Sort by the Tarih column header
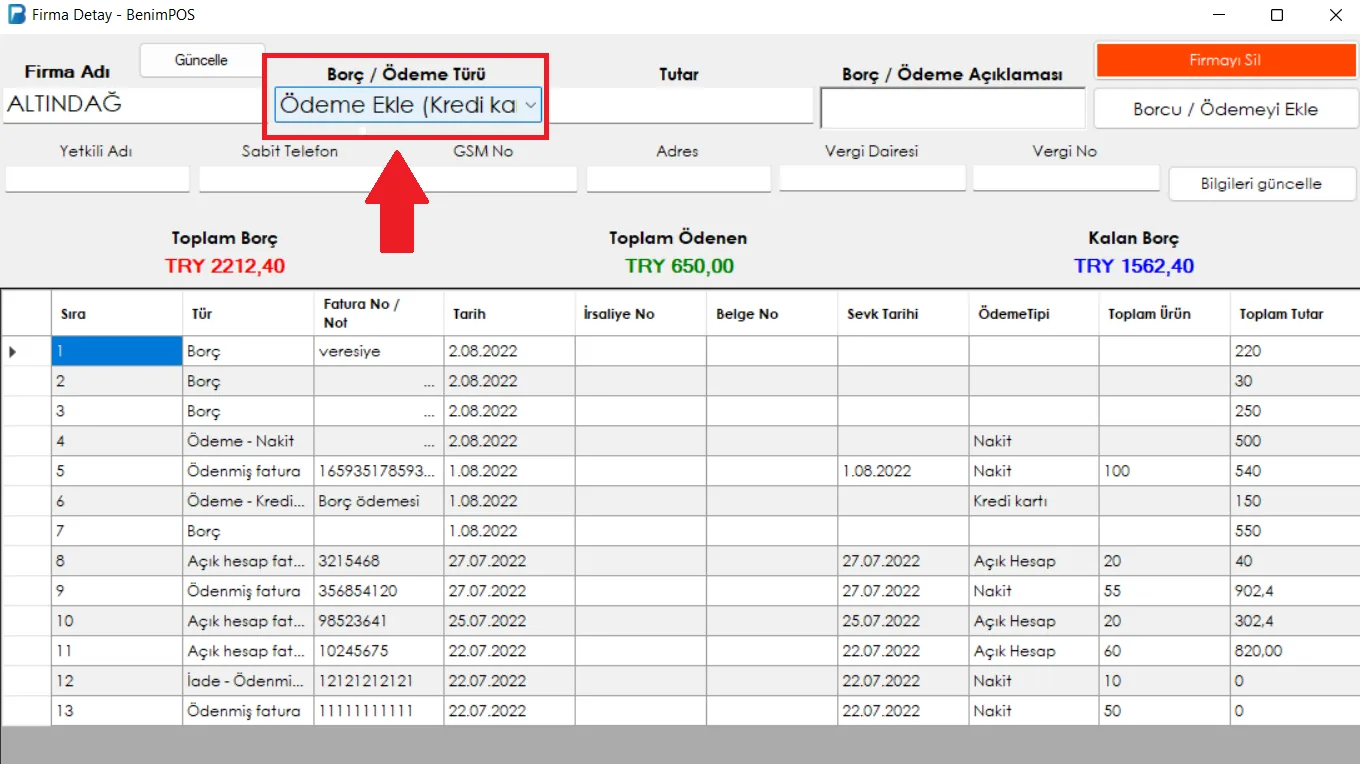Image resolution: width=1360 pixels, height=764 pixels. [509, 314]
